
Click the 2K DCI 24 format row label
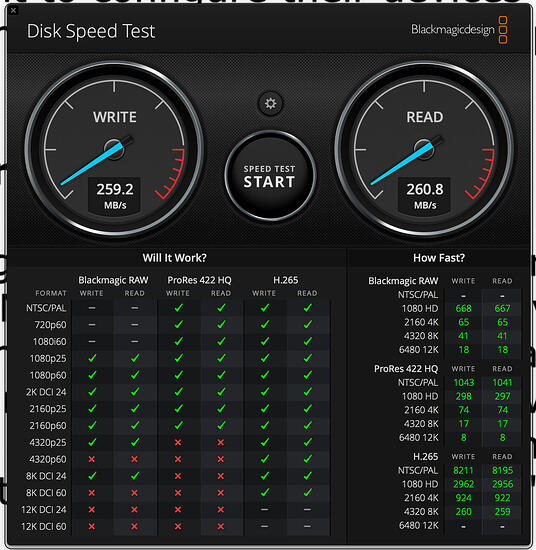pos(46,392)
